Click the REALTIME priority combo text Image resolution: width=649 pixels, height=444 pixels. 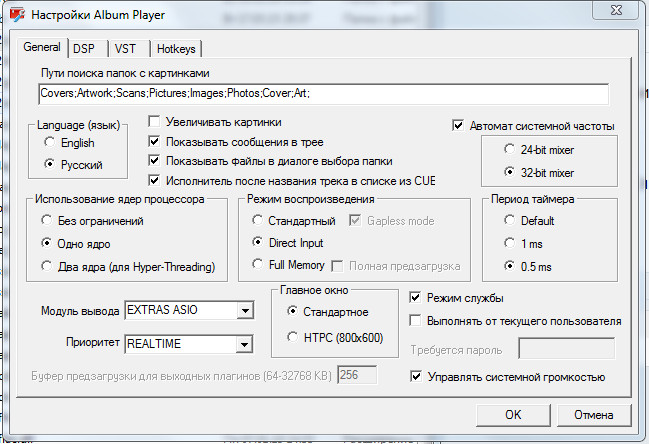154,344
